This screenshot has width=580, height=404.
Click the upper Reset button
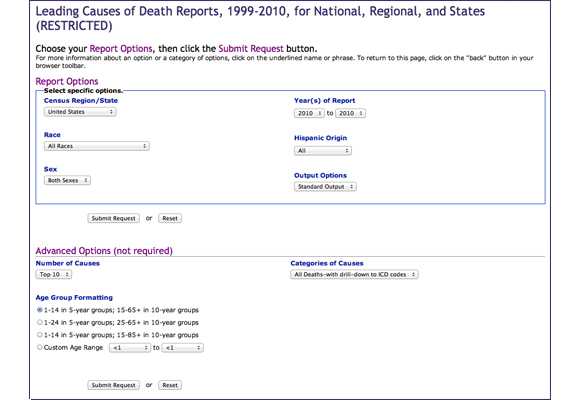(x=170, y=218)
